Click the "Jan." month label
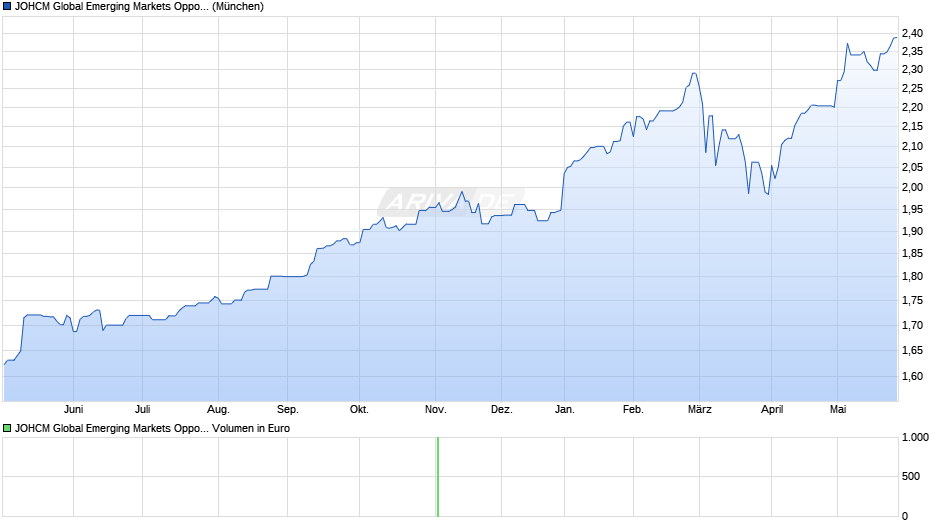The height and width of the screenshot is (526, 940). tap(565, 410)
